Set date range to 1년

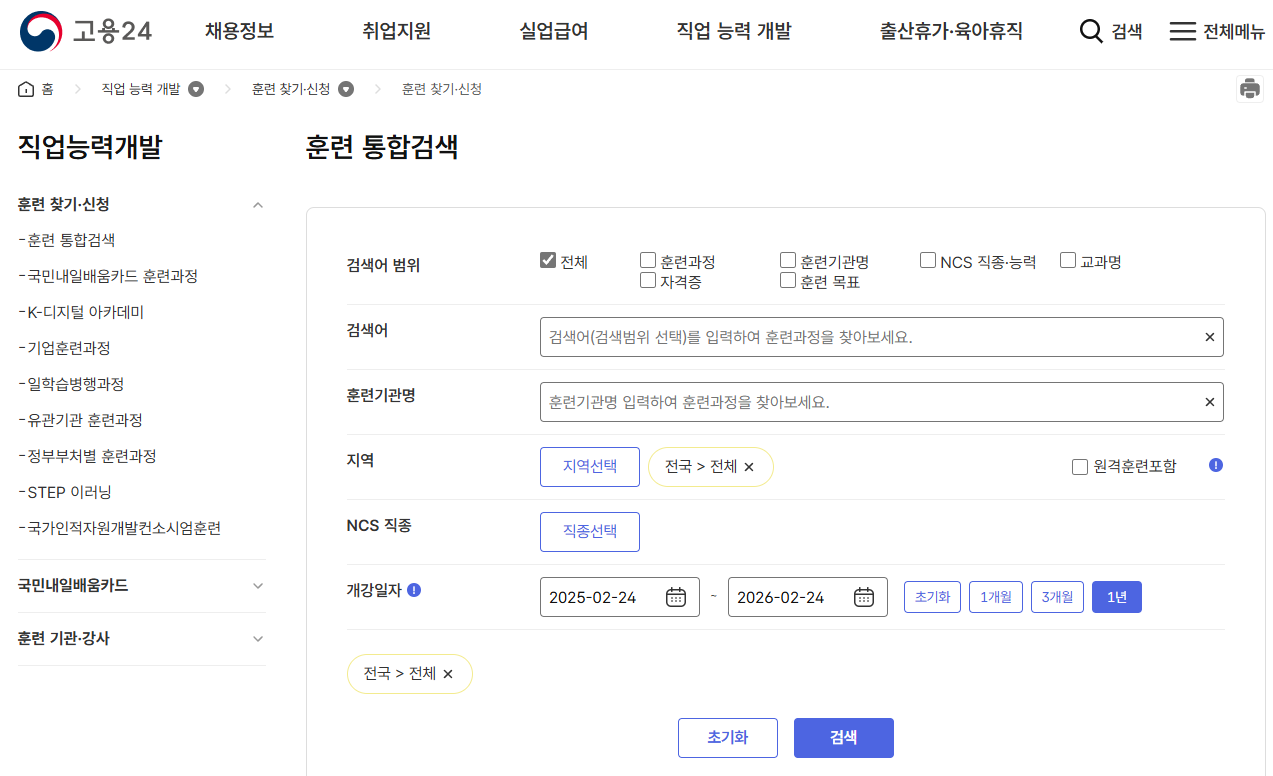coord(1117,597)
